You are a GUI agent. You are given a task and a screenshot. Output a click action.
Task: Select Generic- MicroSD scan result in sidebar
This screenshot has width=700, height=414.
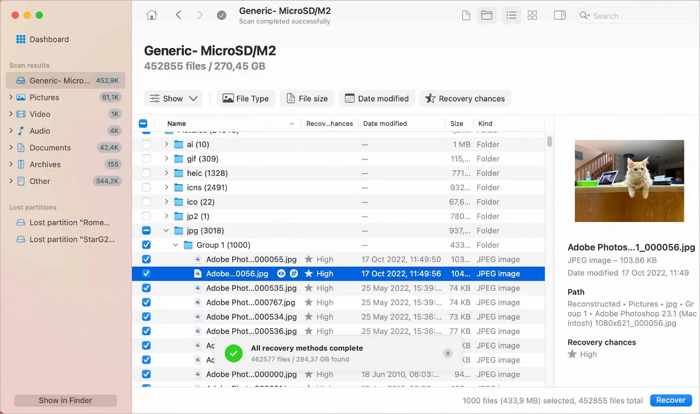(66, 80)
